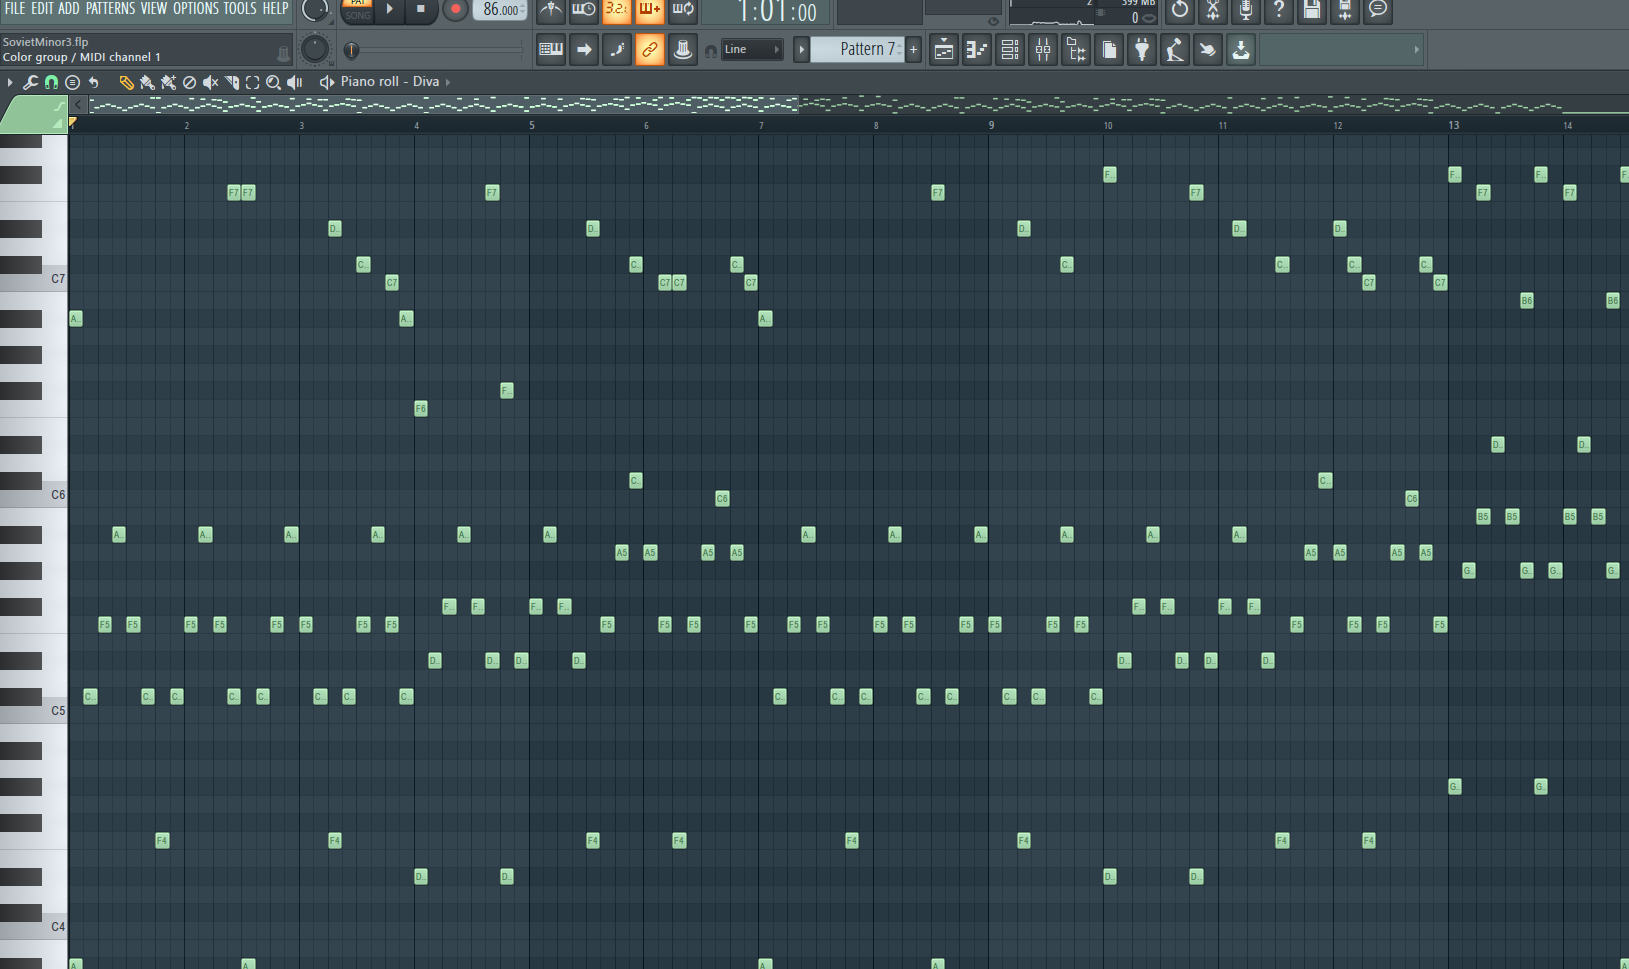Open the Line snap dropdown
1629x969 pixels.
click(751, 49)
